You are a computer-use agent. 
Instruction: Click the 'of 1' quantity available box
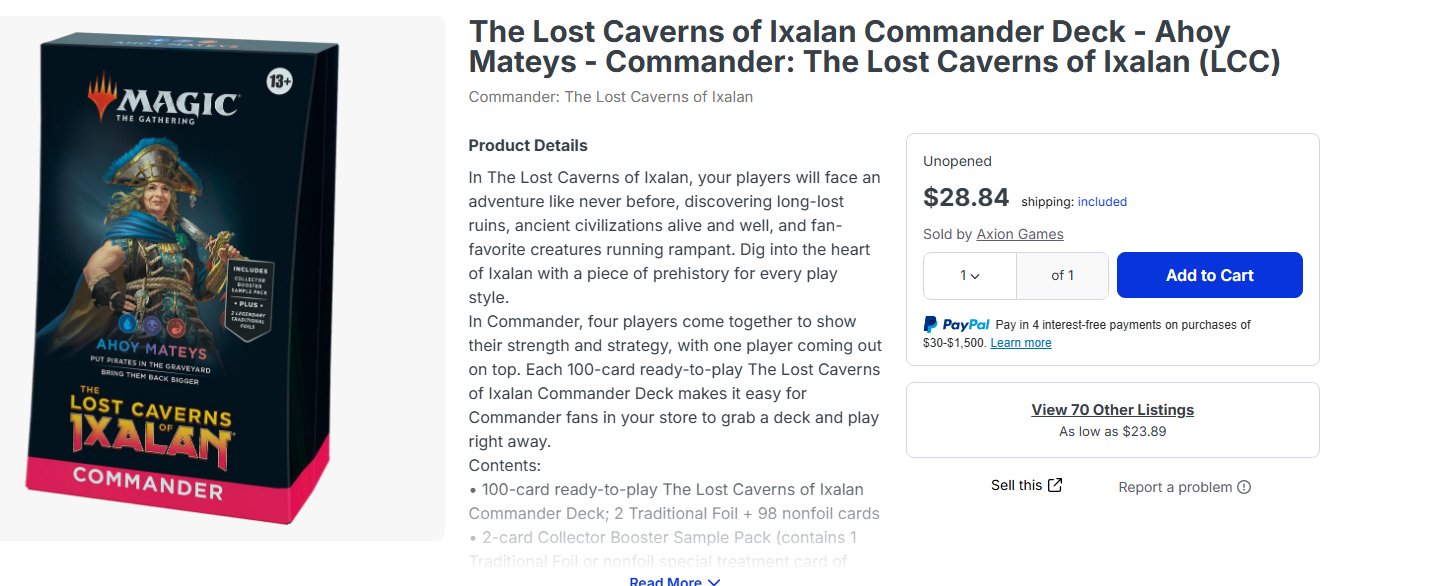pos(1062,275)
